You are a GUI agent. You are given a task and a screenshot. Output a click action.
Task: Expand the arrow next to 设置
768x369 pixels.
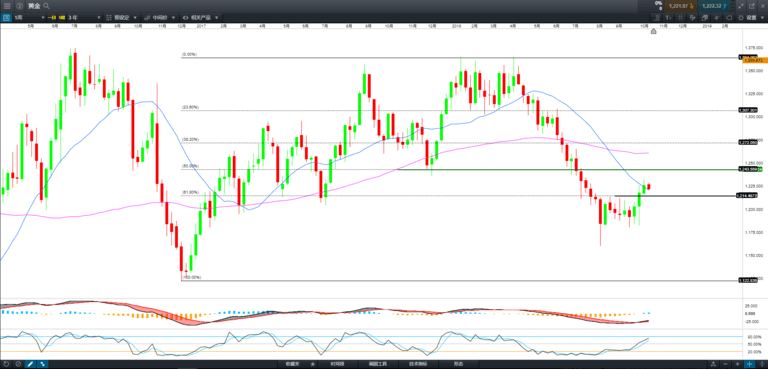[762, 18]
